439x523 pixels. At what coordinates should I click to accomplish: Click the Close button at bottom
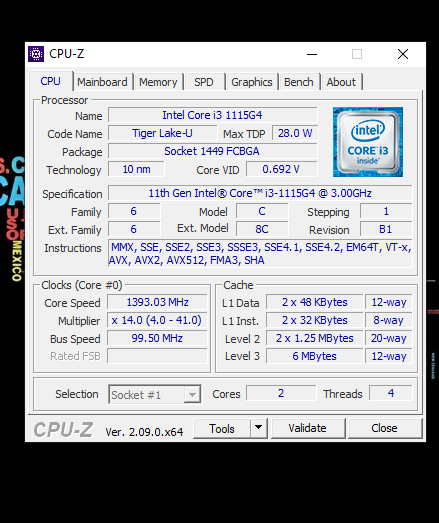[385, 428]
